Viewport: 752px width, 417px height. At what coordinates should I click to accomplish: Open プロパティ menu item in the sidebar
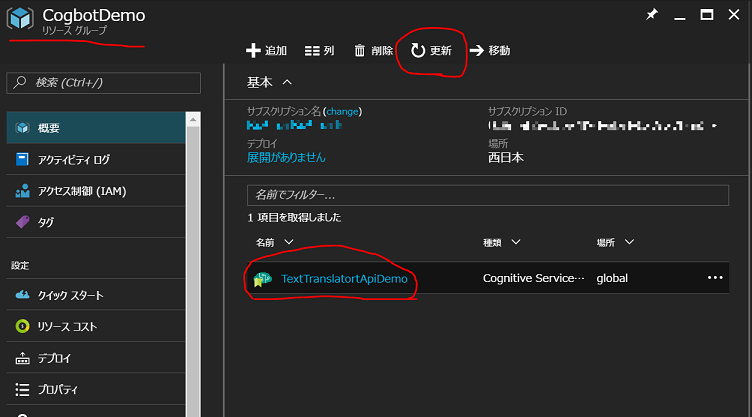[x=96, y=389]
